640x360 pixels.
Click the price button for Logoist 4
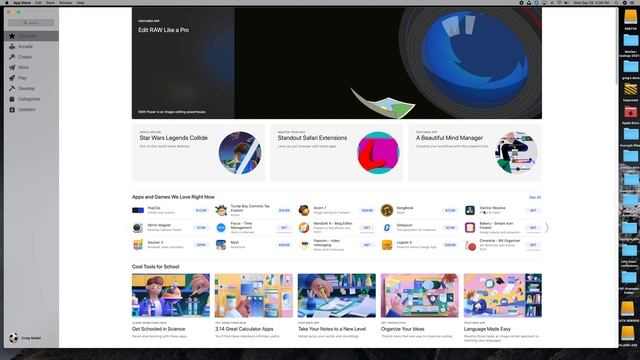click(x=450, y=245)
